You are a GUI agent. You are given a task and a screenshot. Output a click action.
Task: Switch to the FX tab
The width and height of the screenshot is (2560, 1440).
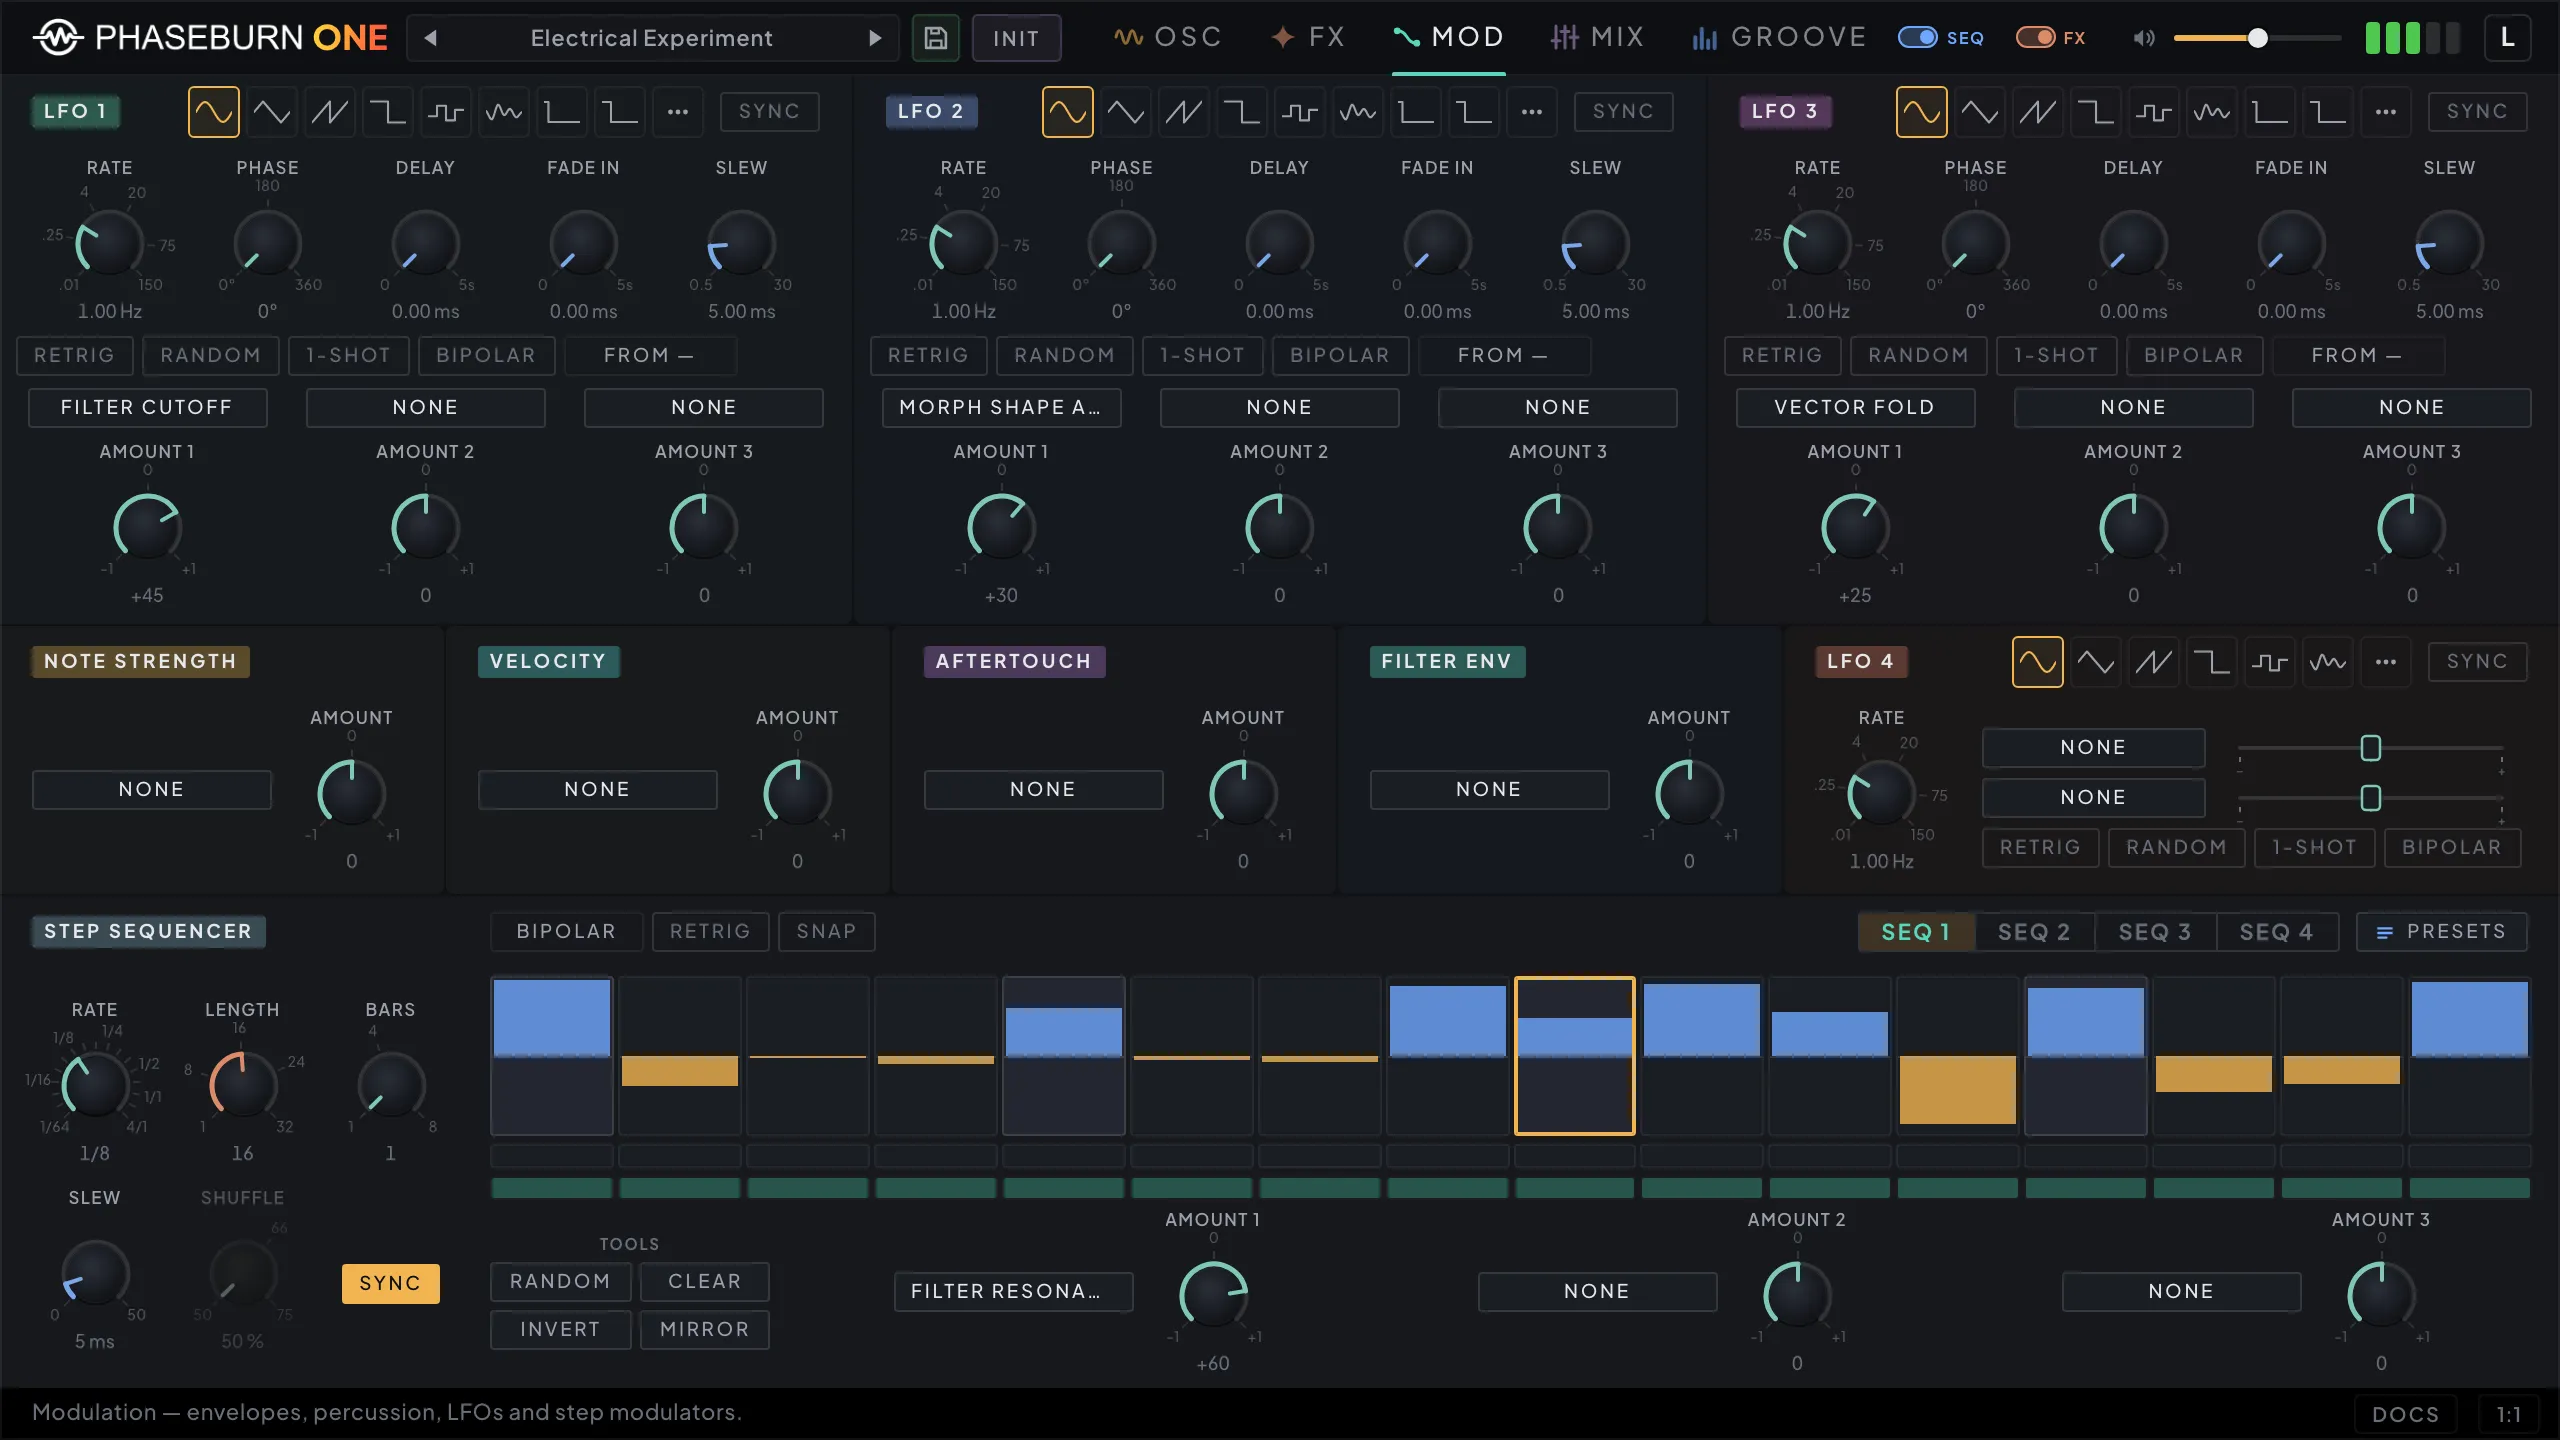click(1308, 38)
